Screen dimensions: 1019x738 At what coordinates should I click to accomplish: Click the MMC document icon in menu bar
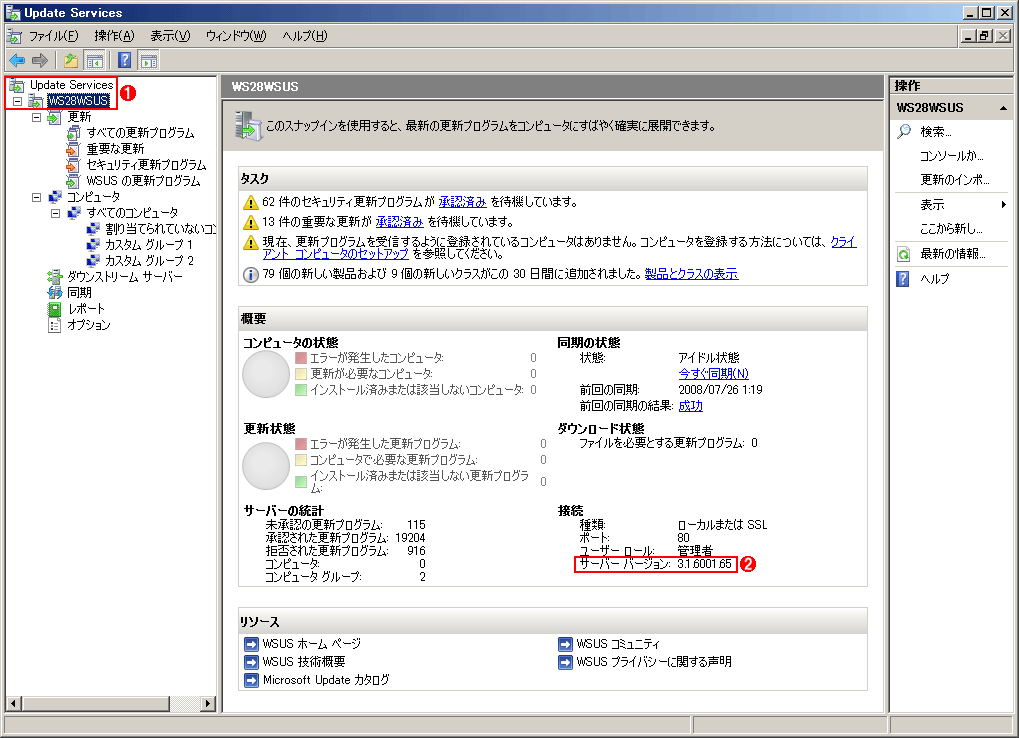14,36
